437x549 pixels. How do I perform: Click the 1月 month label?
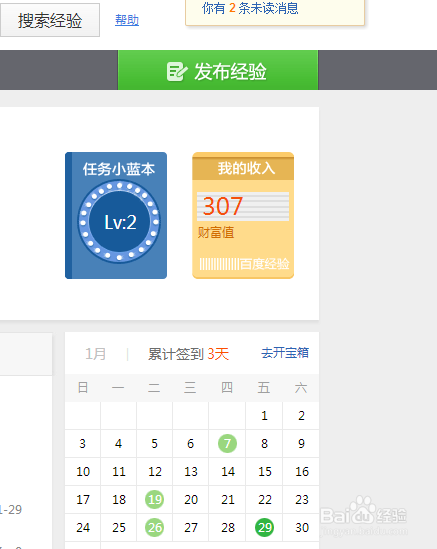coord(95,354)
